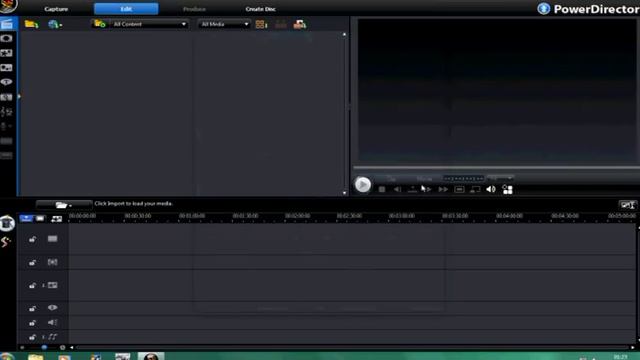
Task: Open the import media folder dropdown button
Action: click(64, 204)
